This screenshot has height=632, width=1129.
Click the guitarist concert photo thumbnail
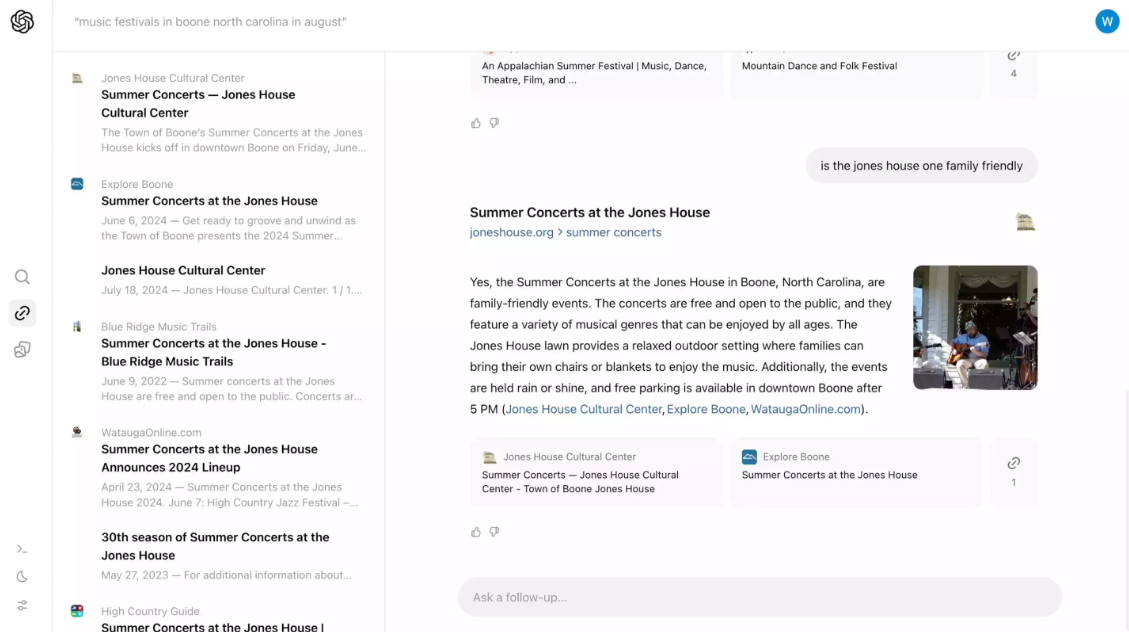click(975, 327)
